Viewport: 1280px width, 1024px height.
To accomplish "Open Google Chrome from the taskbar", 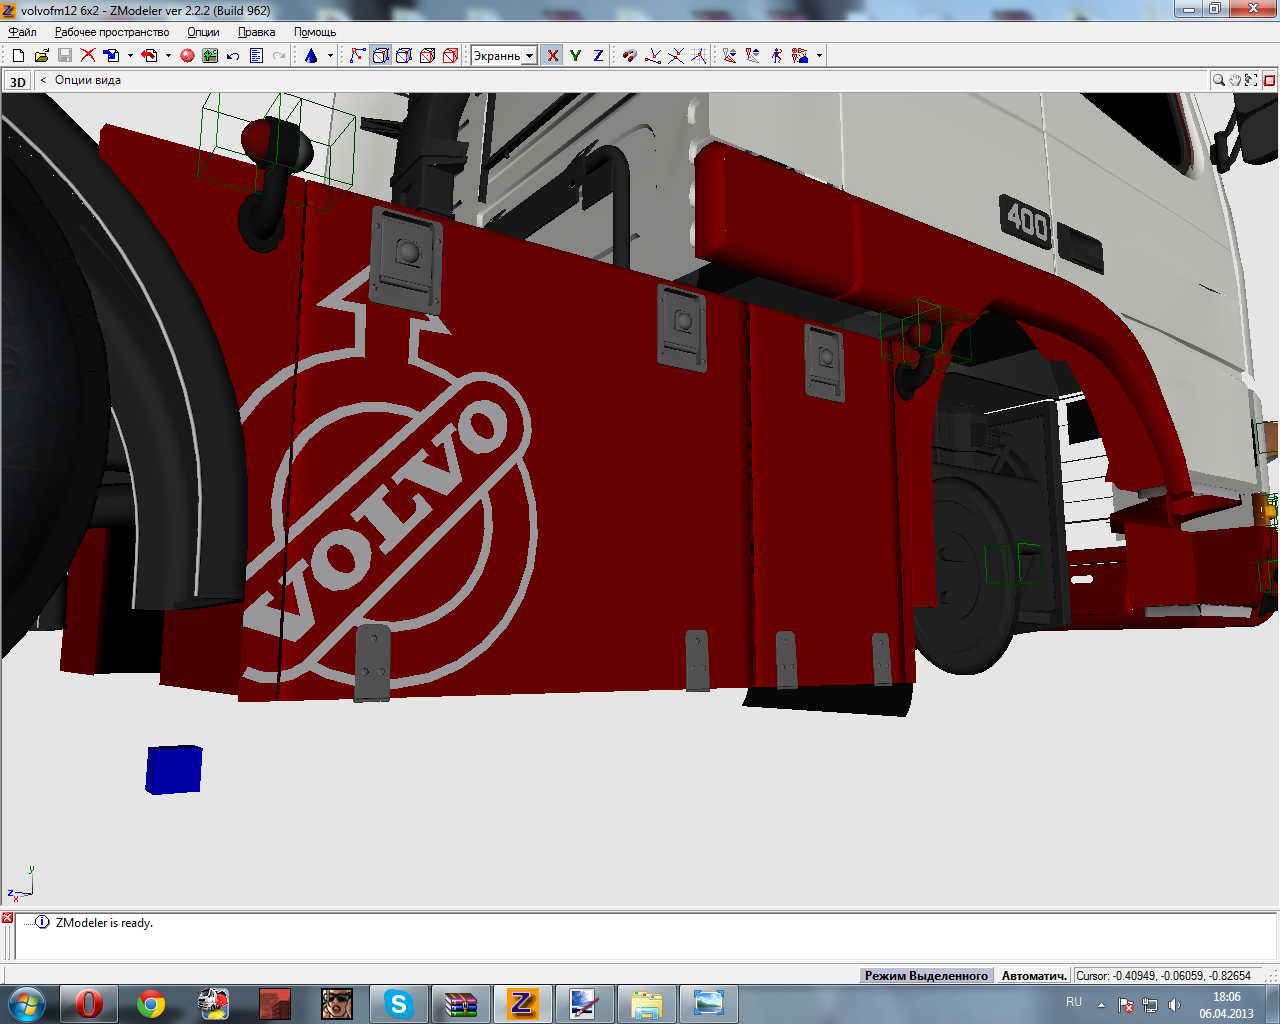I will (x=151, y=1003).
